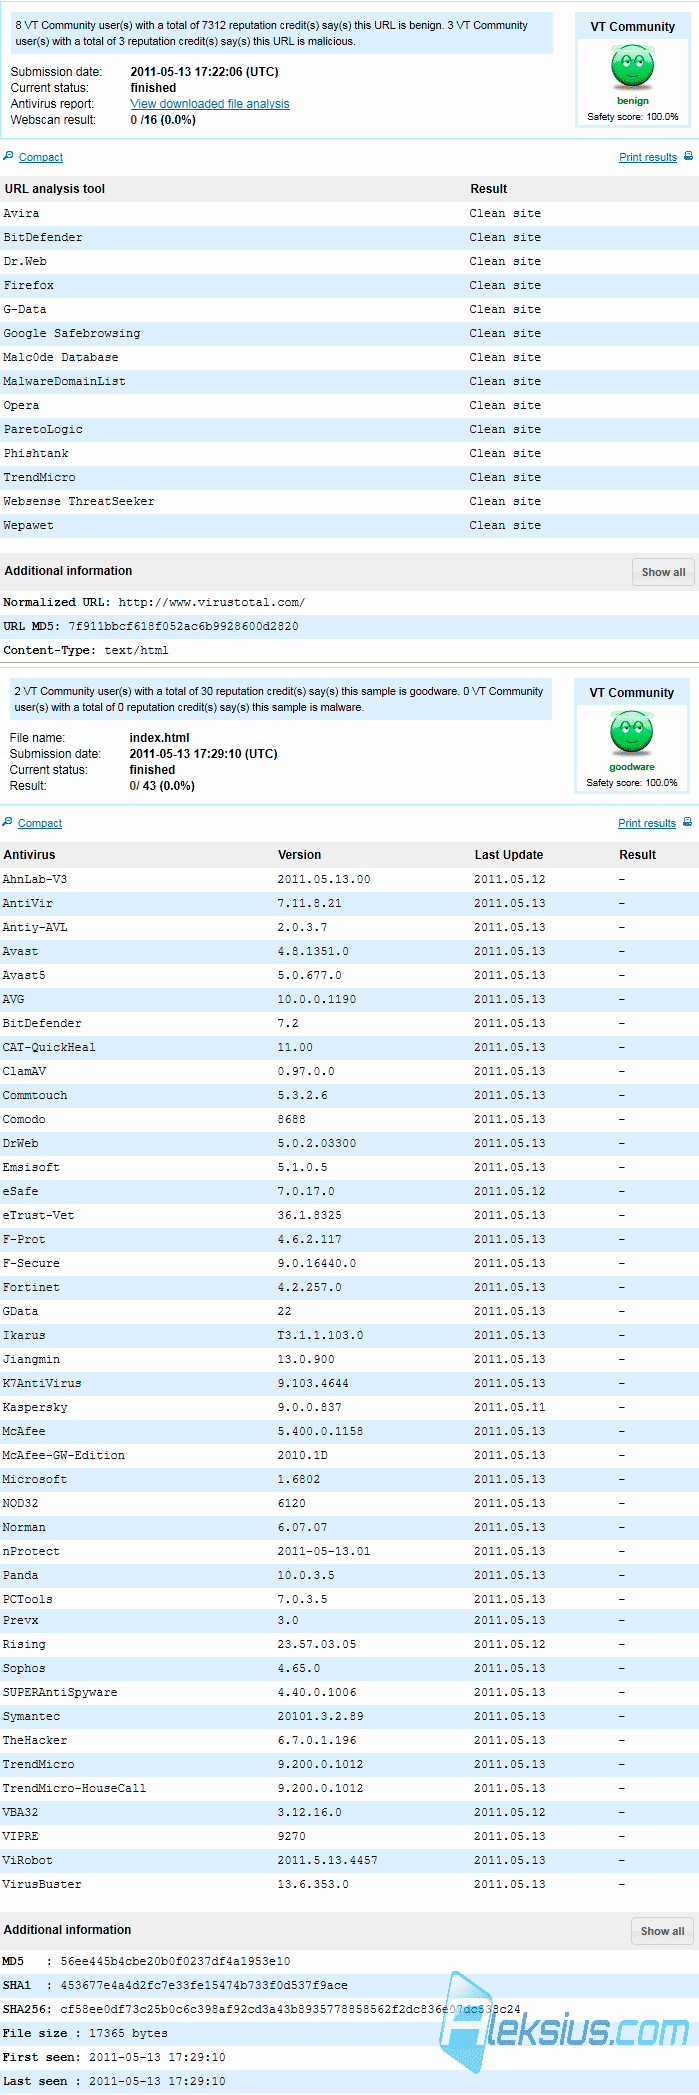The height and width of the screenshot is (2095, 699).
Task: Click the URL submission date 17:22:06 value
Action: pos(205,72)
